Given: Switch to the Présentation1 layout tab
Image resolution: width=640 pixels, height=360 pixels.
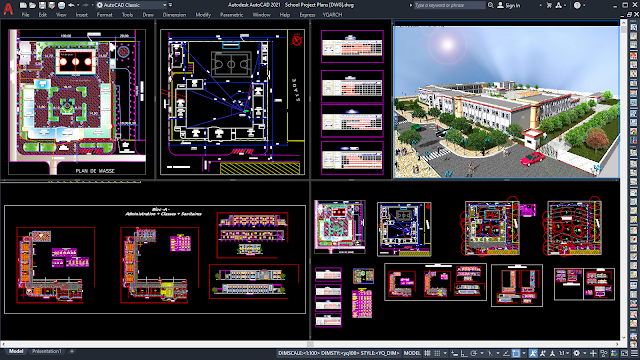Looking at the screenshot, I should [47, 351].
